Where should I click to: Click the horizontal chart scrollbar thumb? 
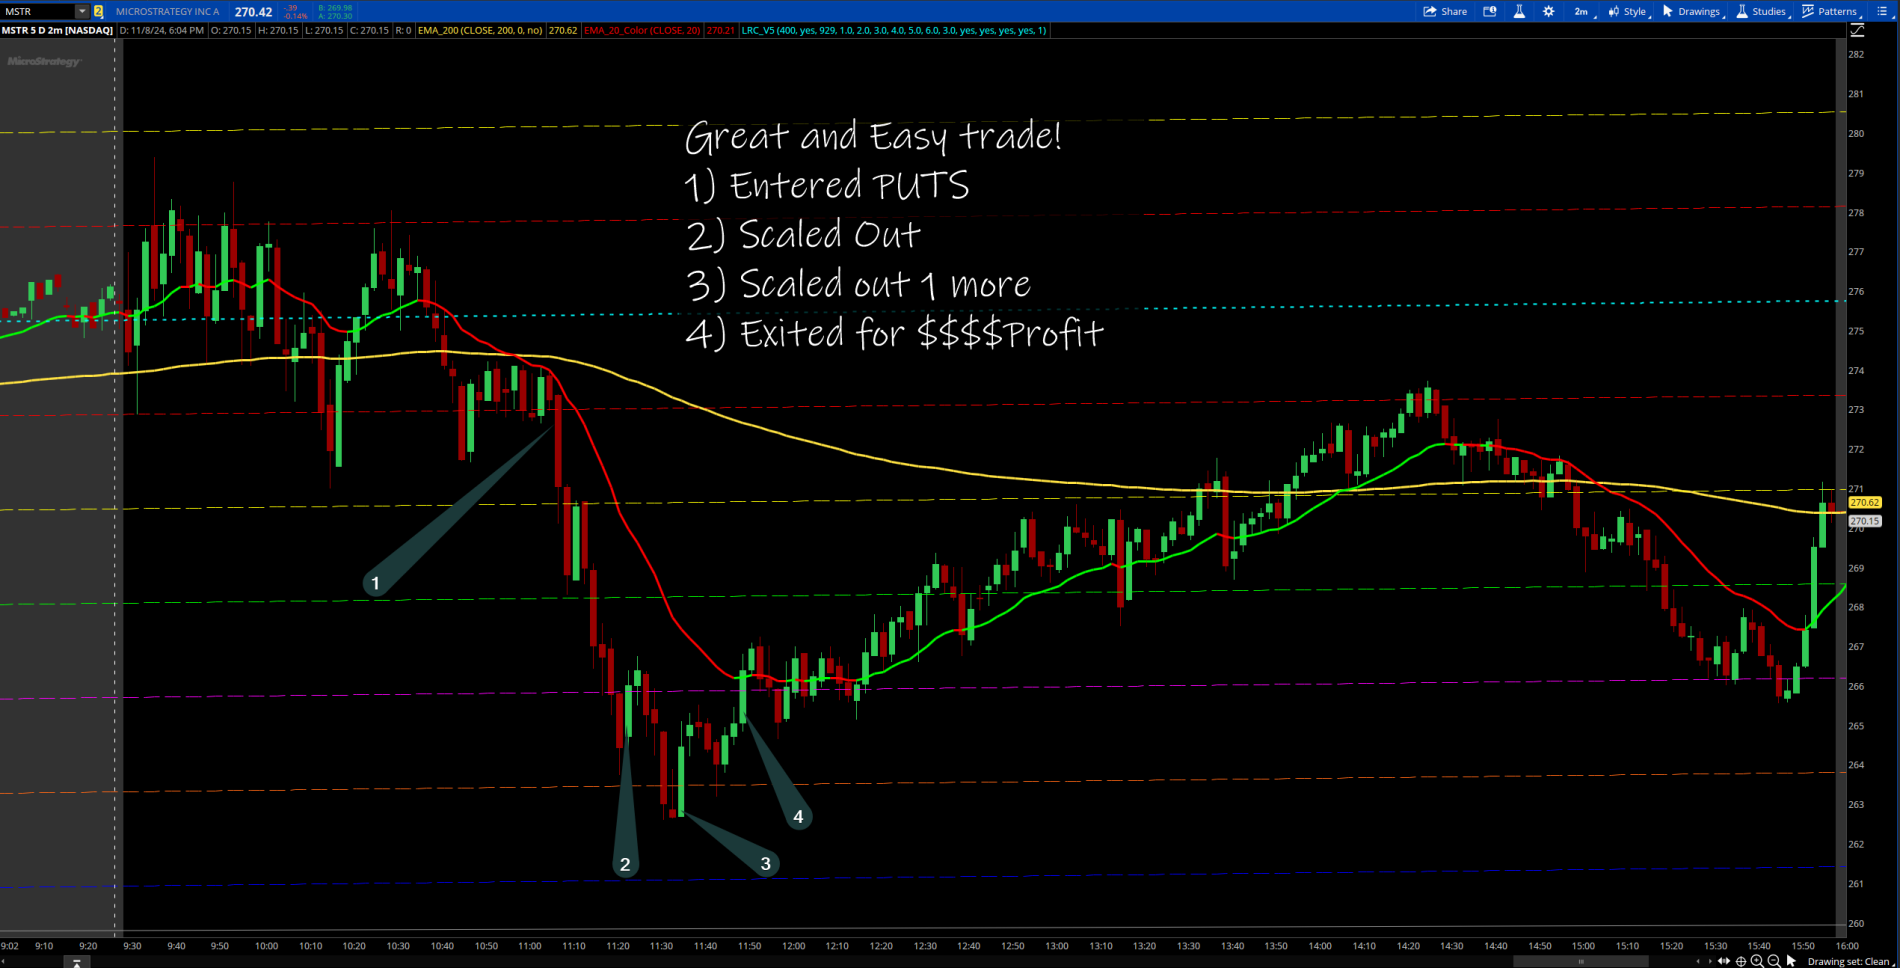coord(1580,961)
